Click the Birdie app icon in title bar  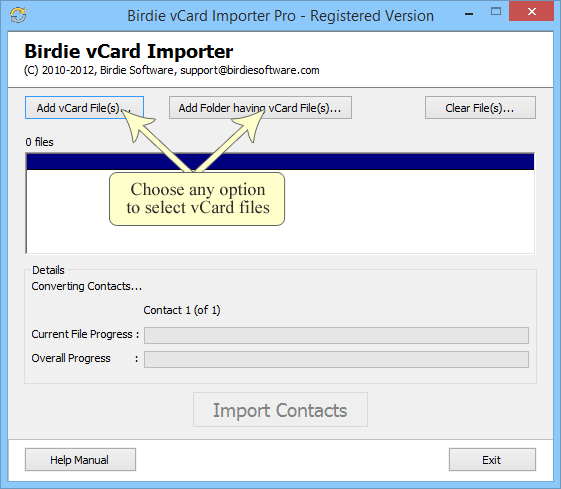[x=18, y=15]
